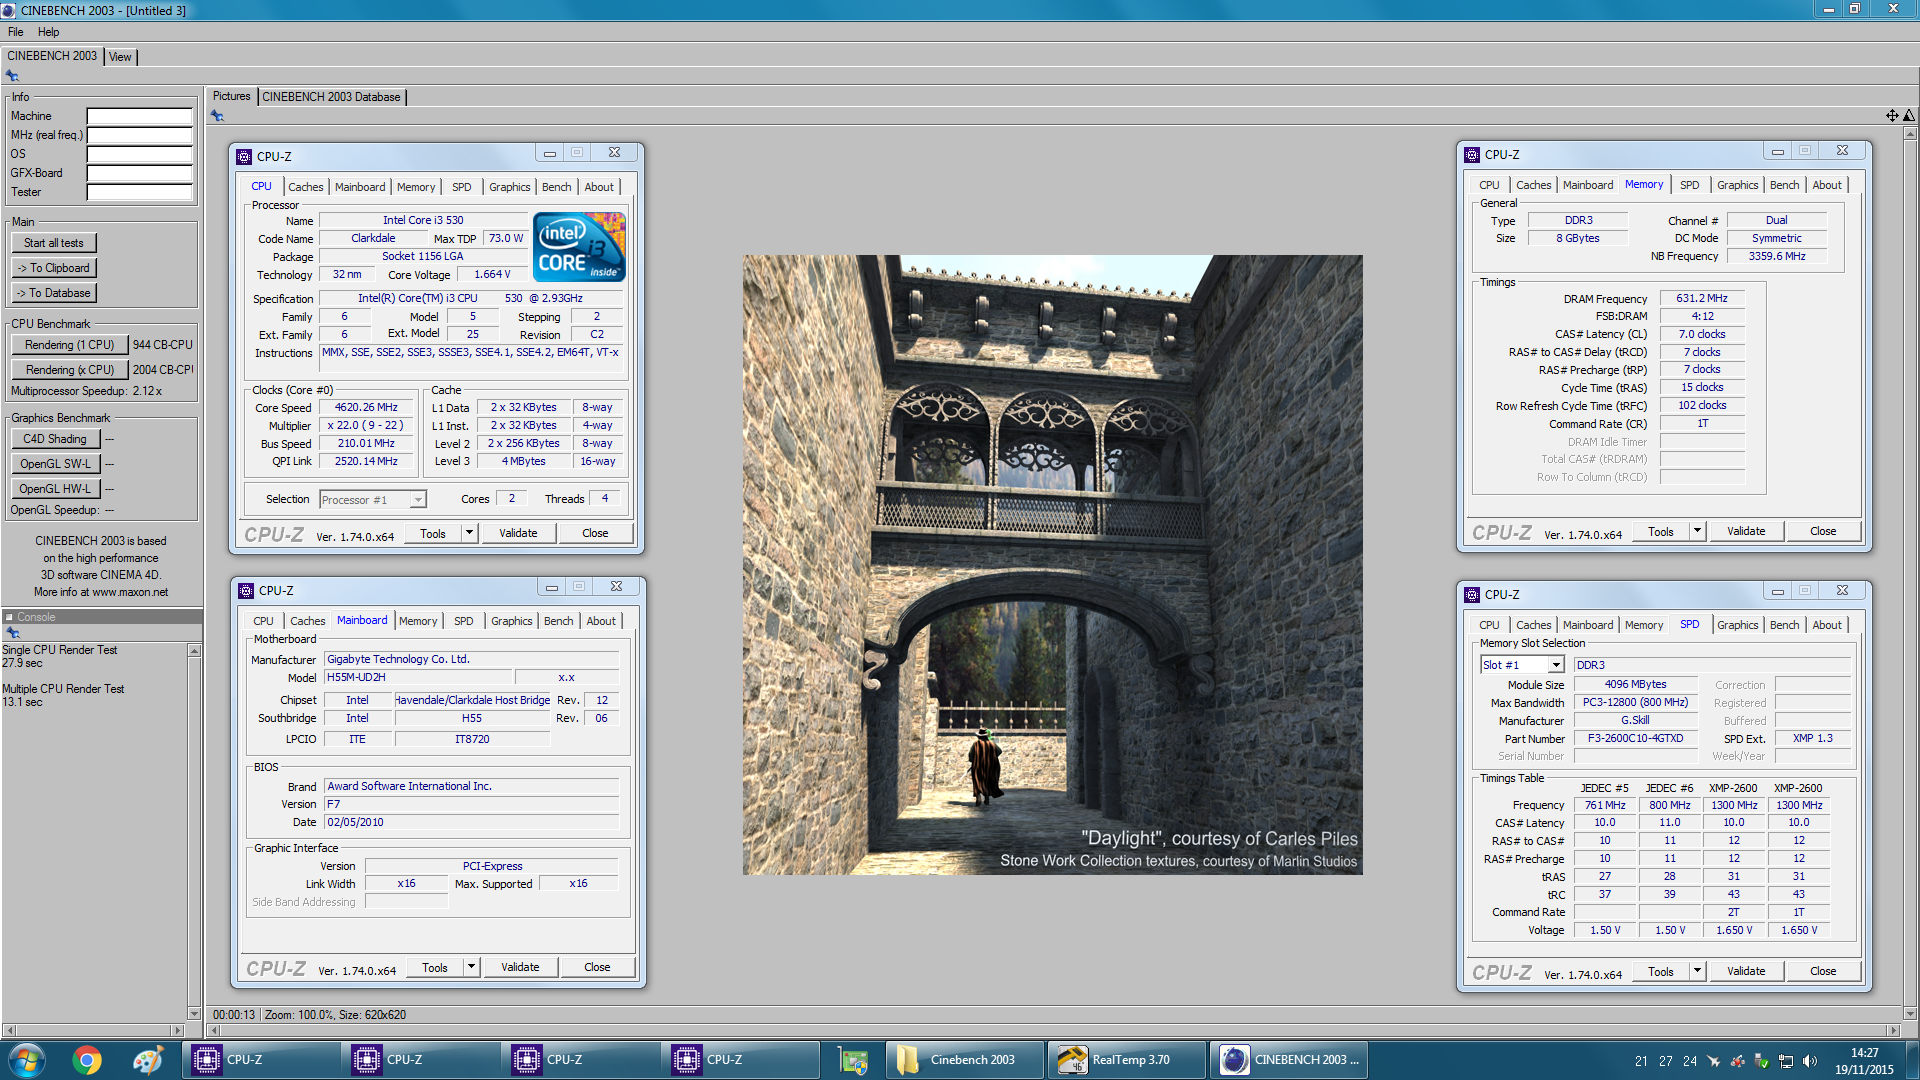Screen dimensions: 1920x1080
Task: Expand Tools arrow in Mainboard window
Action: [471, 967]
